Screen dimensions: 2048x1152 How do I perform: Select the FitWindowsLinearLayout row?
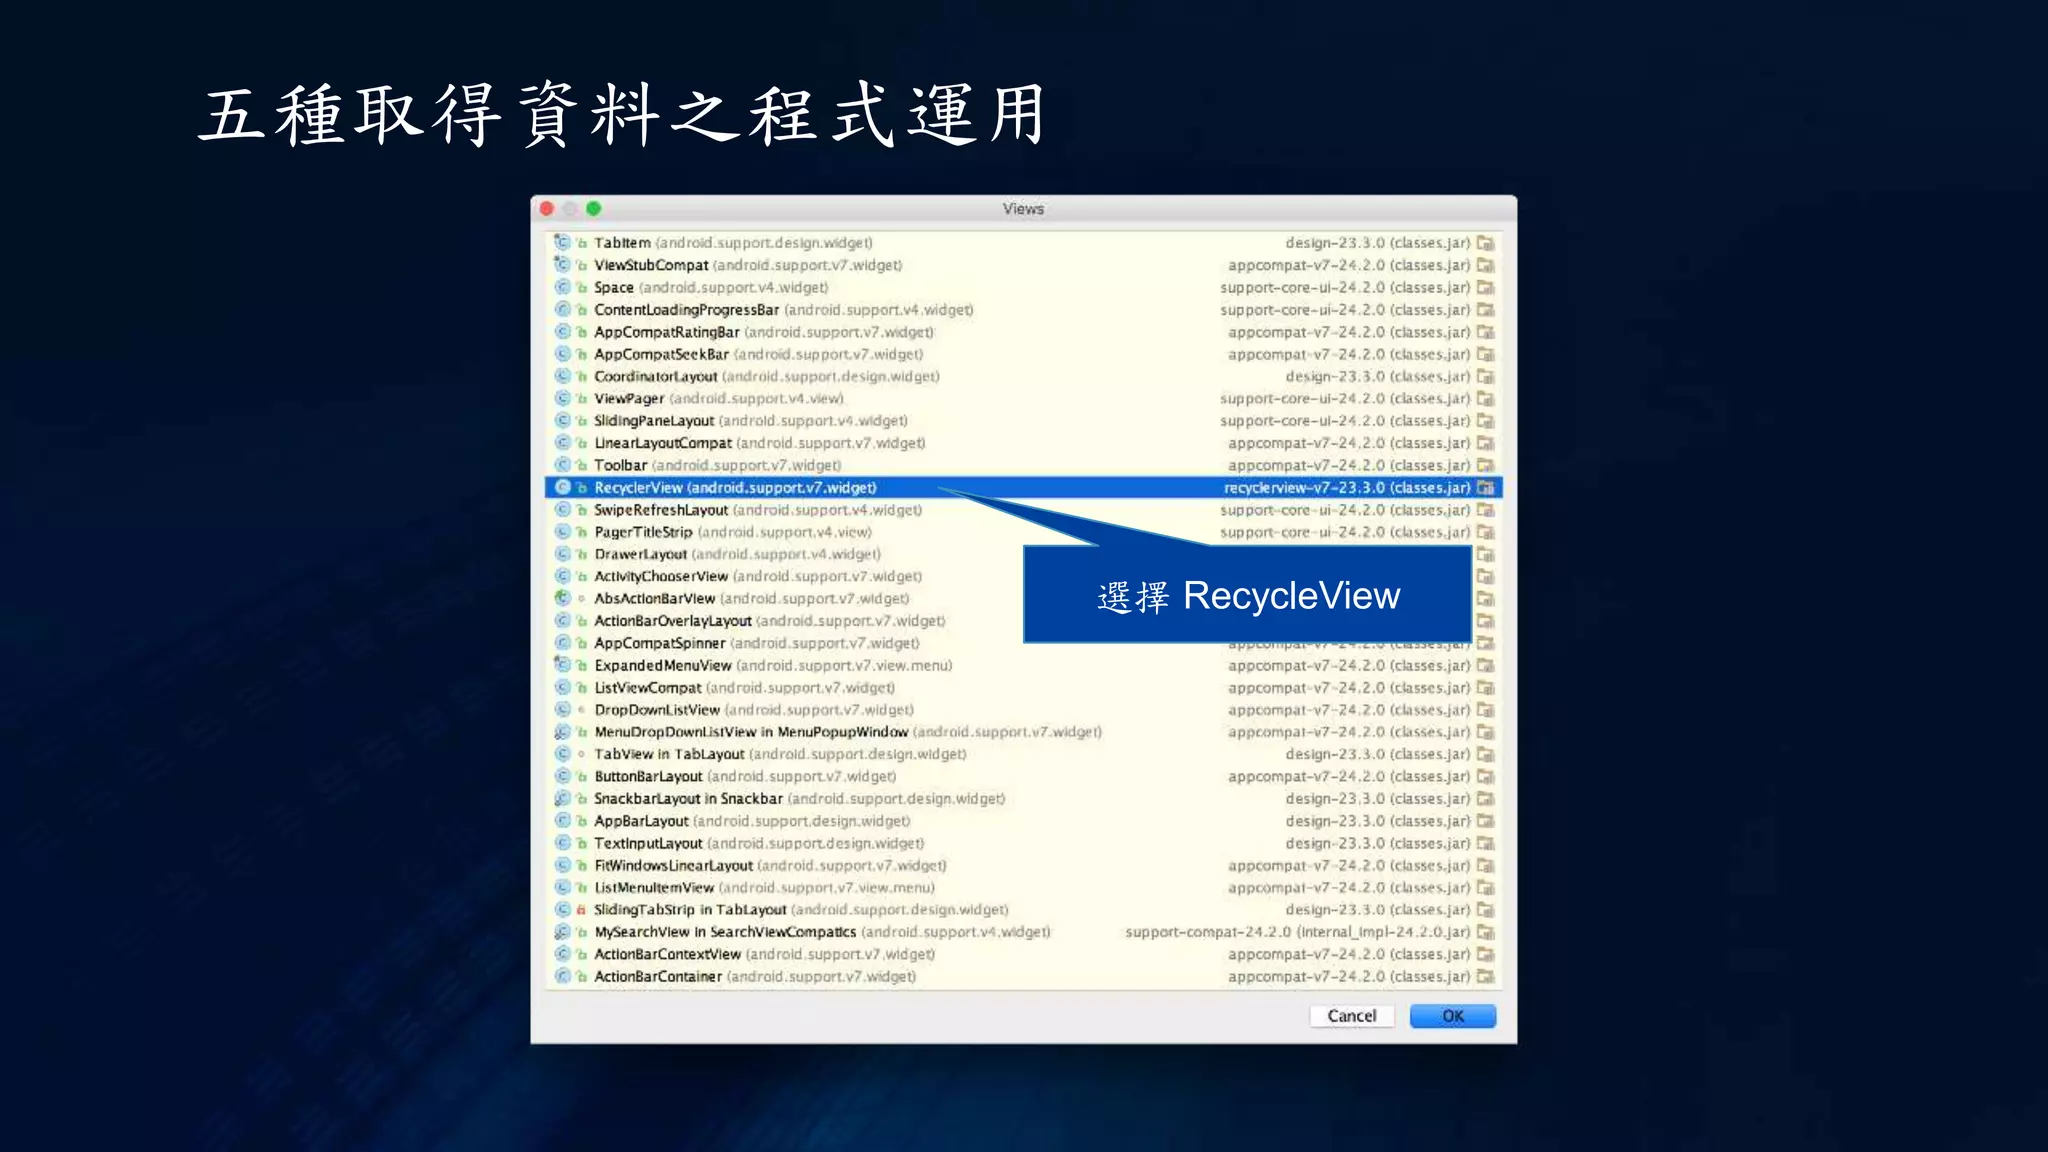pos(1023,866)
